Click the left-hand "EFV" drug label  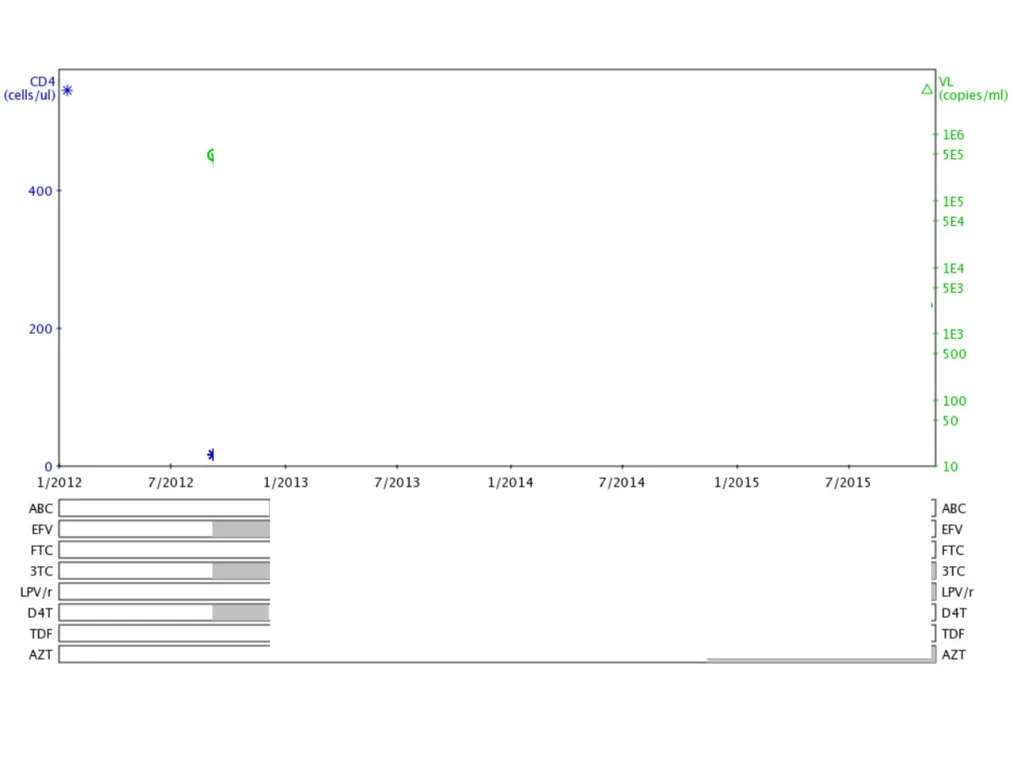pyautogui.click(x=42, y=530)
